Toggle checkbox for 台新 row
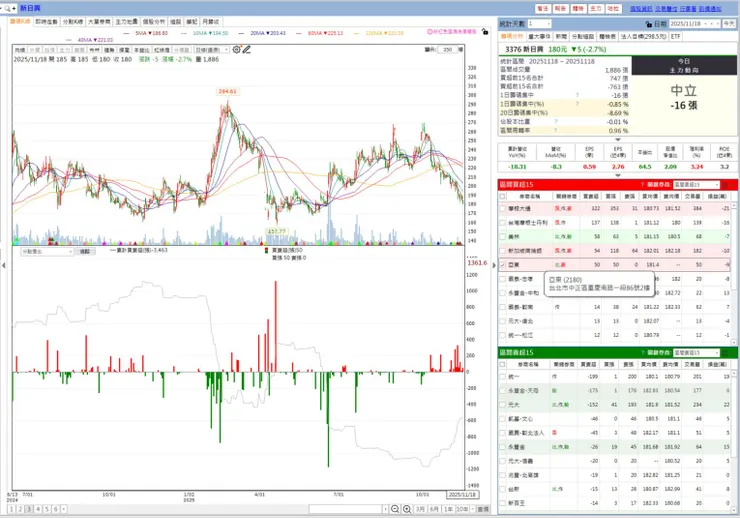Viewport: 740px width, 518px height. (x=503, y=489)
